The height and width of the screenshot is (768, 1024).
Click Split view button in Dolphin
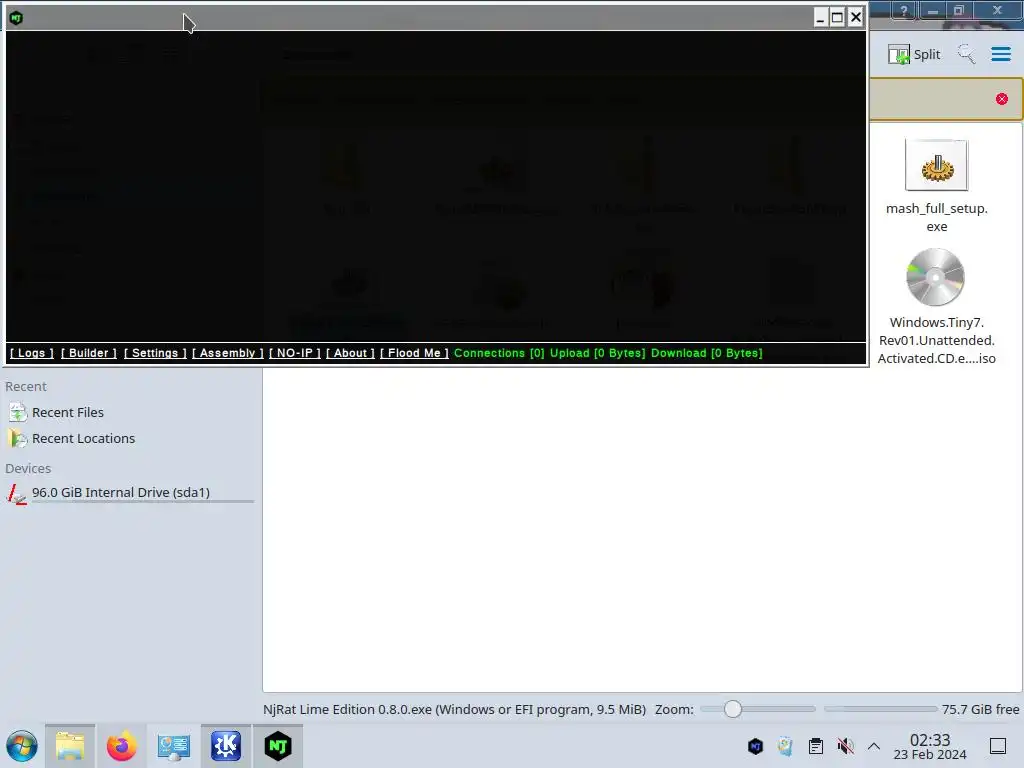click(x=914, y=54)
